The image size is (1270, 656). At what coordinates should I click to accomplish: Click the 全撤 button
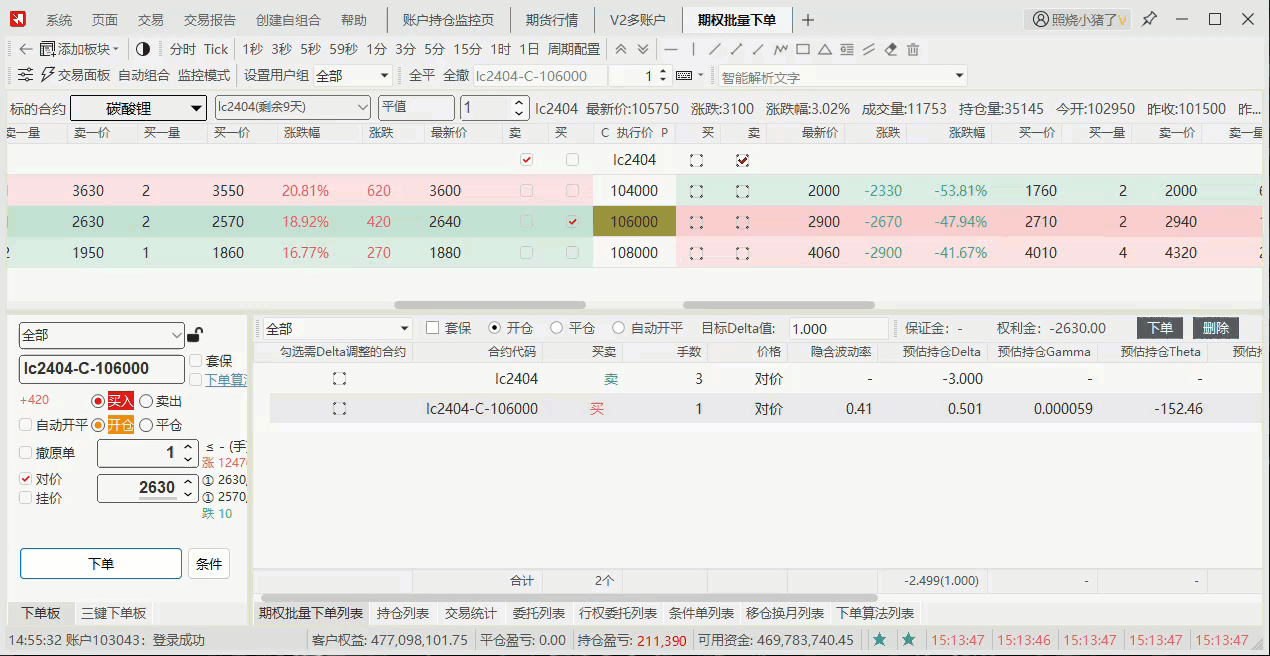tap(457, 74)
